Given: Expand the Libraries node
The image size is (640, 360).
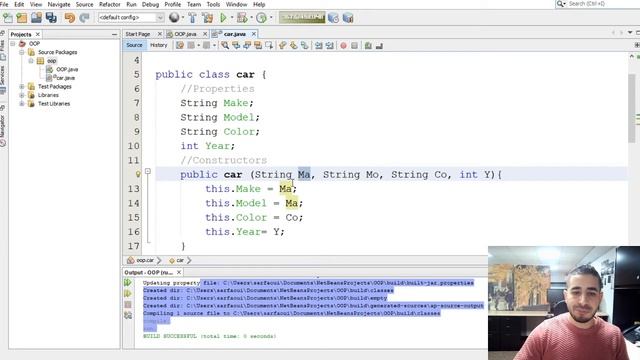Looking at the screenshot, I should click(22, 95).
